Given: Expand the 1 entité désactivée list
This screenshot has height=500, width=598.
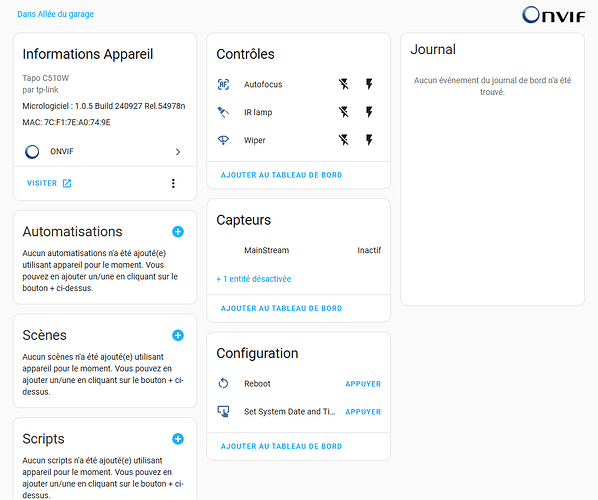Looking at the screenshot, I should 254,279.
